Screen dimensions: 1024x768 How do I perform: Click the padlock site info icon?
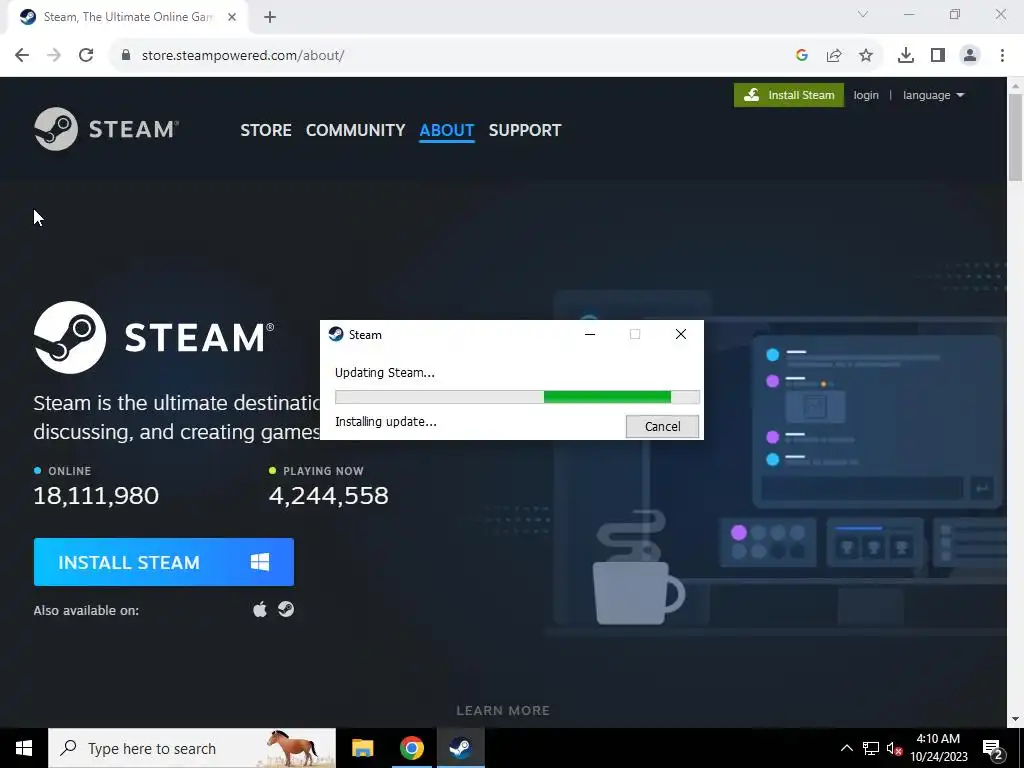(126, 56)
